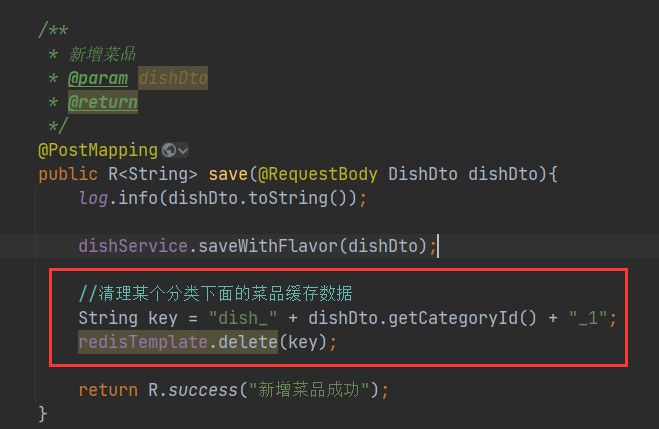Image resolution: width=659 pixels, height=429 pixels.
Task: Click the @PostMapping annotation
Action: [x=98, y=150]
